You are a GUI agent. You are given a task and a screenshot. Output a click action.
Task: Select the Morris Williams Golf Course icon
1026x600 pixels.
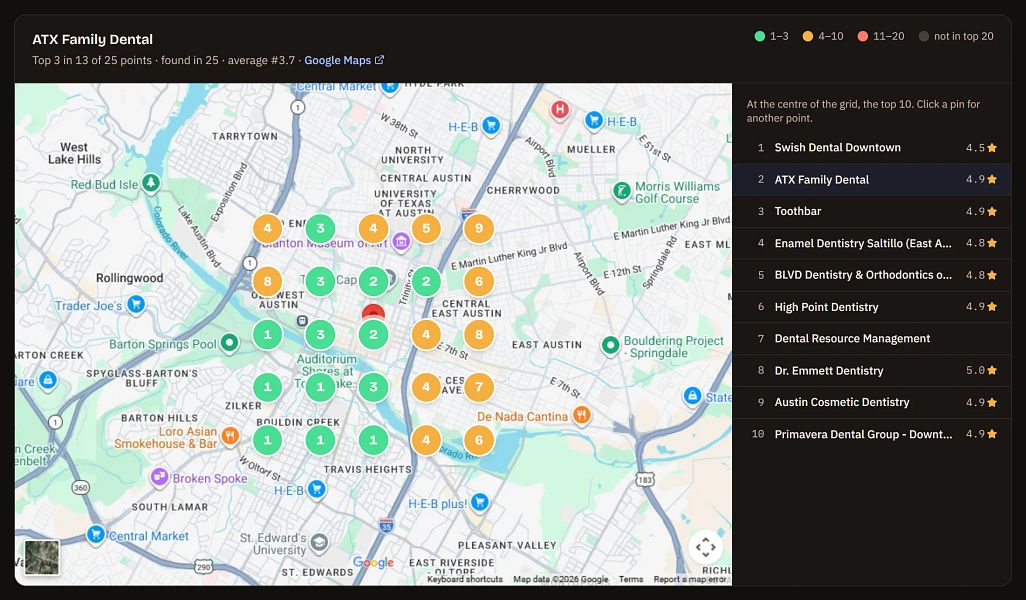click(x=621, y=191)
